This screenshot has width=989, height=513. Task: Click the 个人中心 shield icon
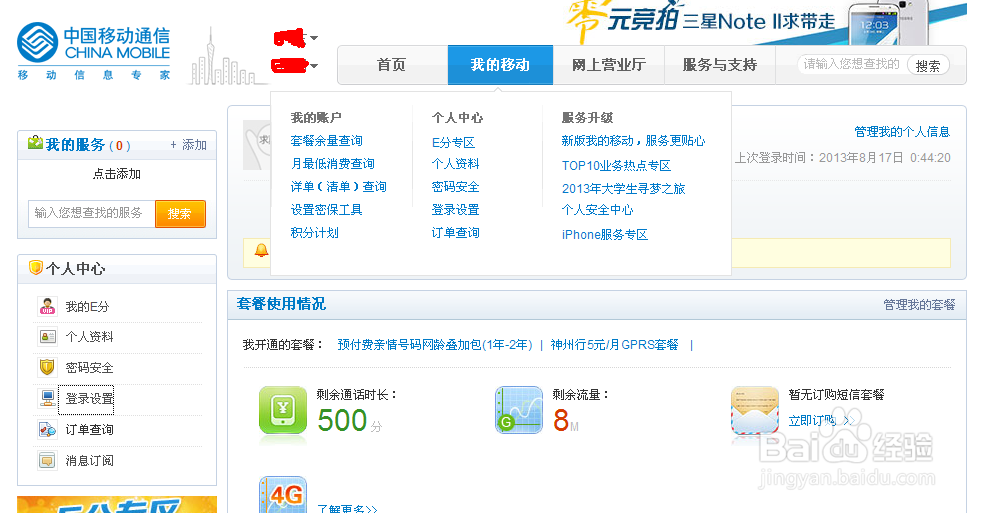coord(36,268)
